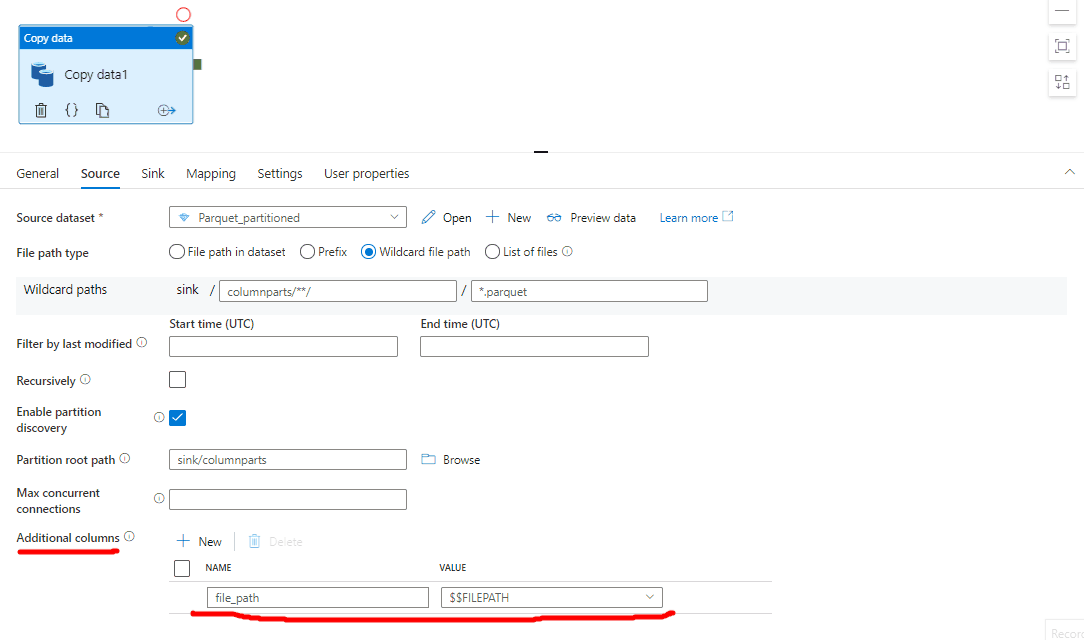Enable the Recursively checkbox
1084x640 pixels.
(177, 379)
